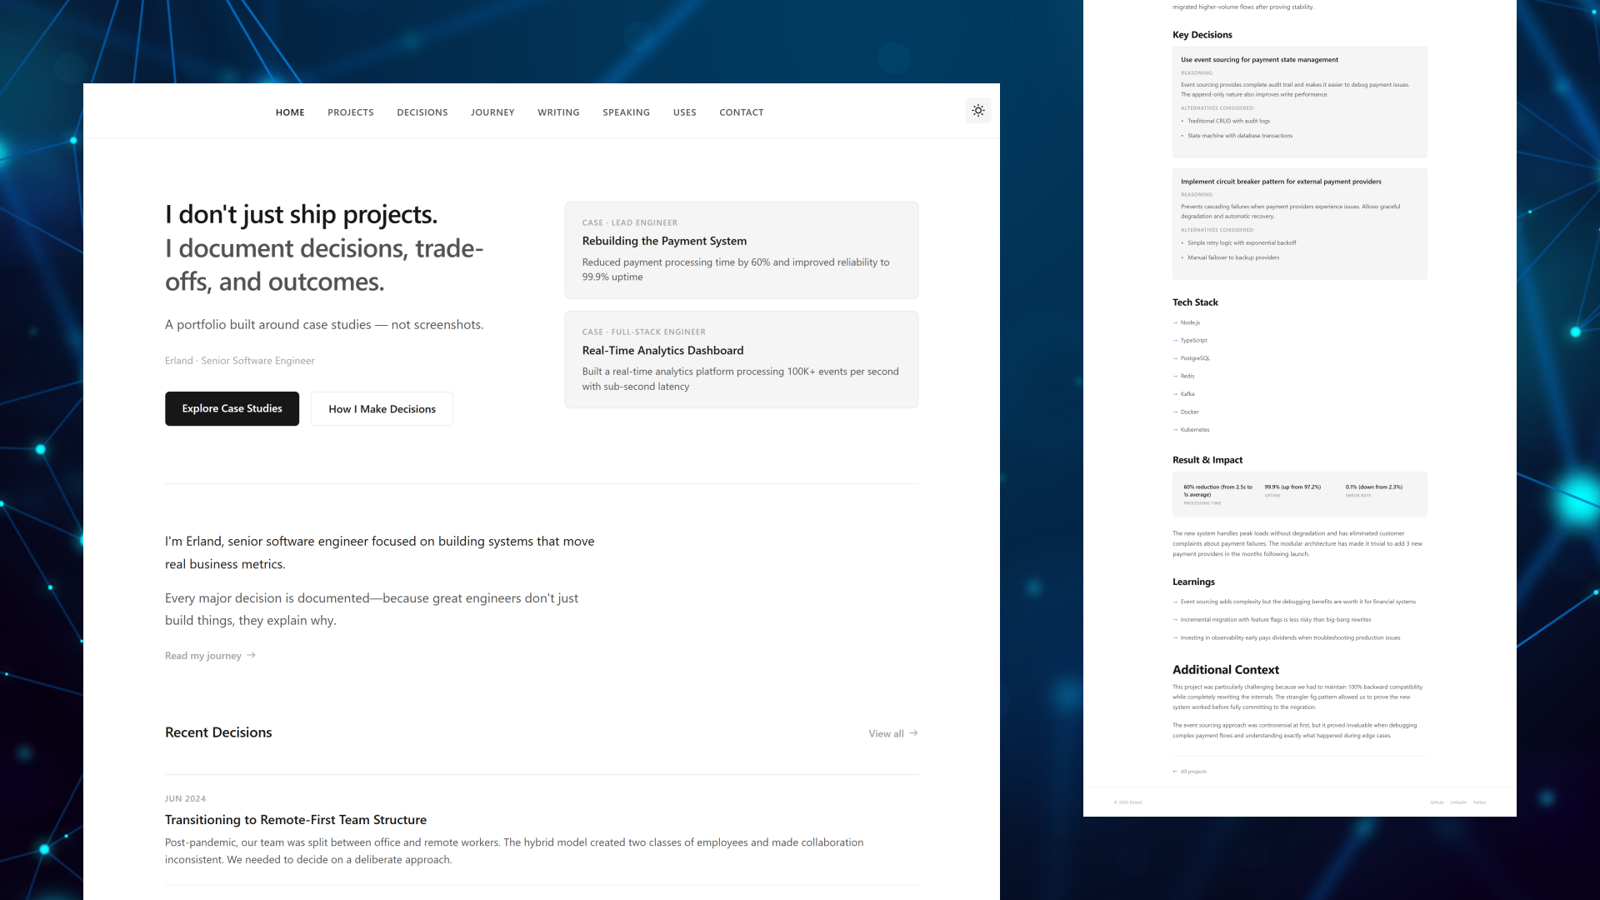
Task: Click the All projects back link in right window
Action: tap(1190, 771)
